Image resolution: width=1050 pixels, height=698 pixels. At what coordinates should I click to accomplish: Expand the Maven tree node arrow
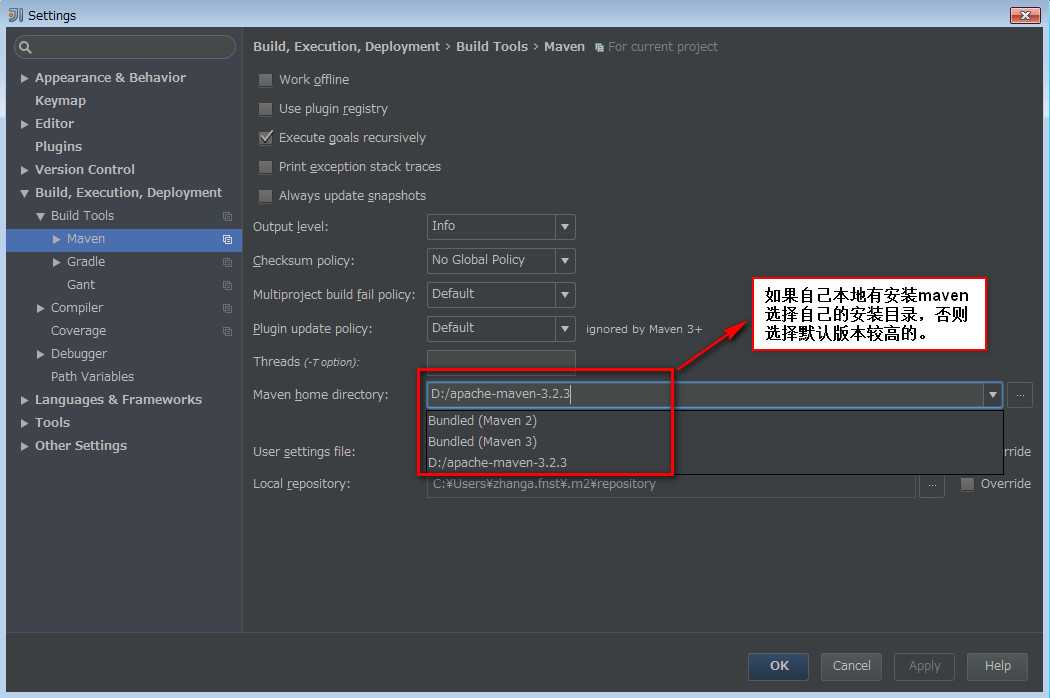click(x=56, y=239)
